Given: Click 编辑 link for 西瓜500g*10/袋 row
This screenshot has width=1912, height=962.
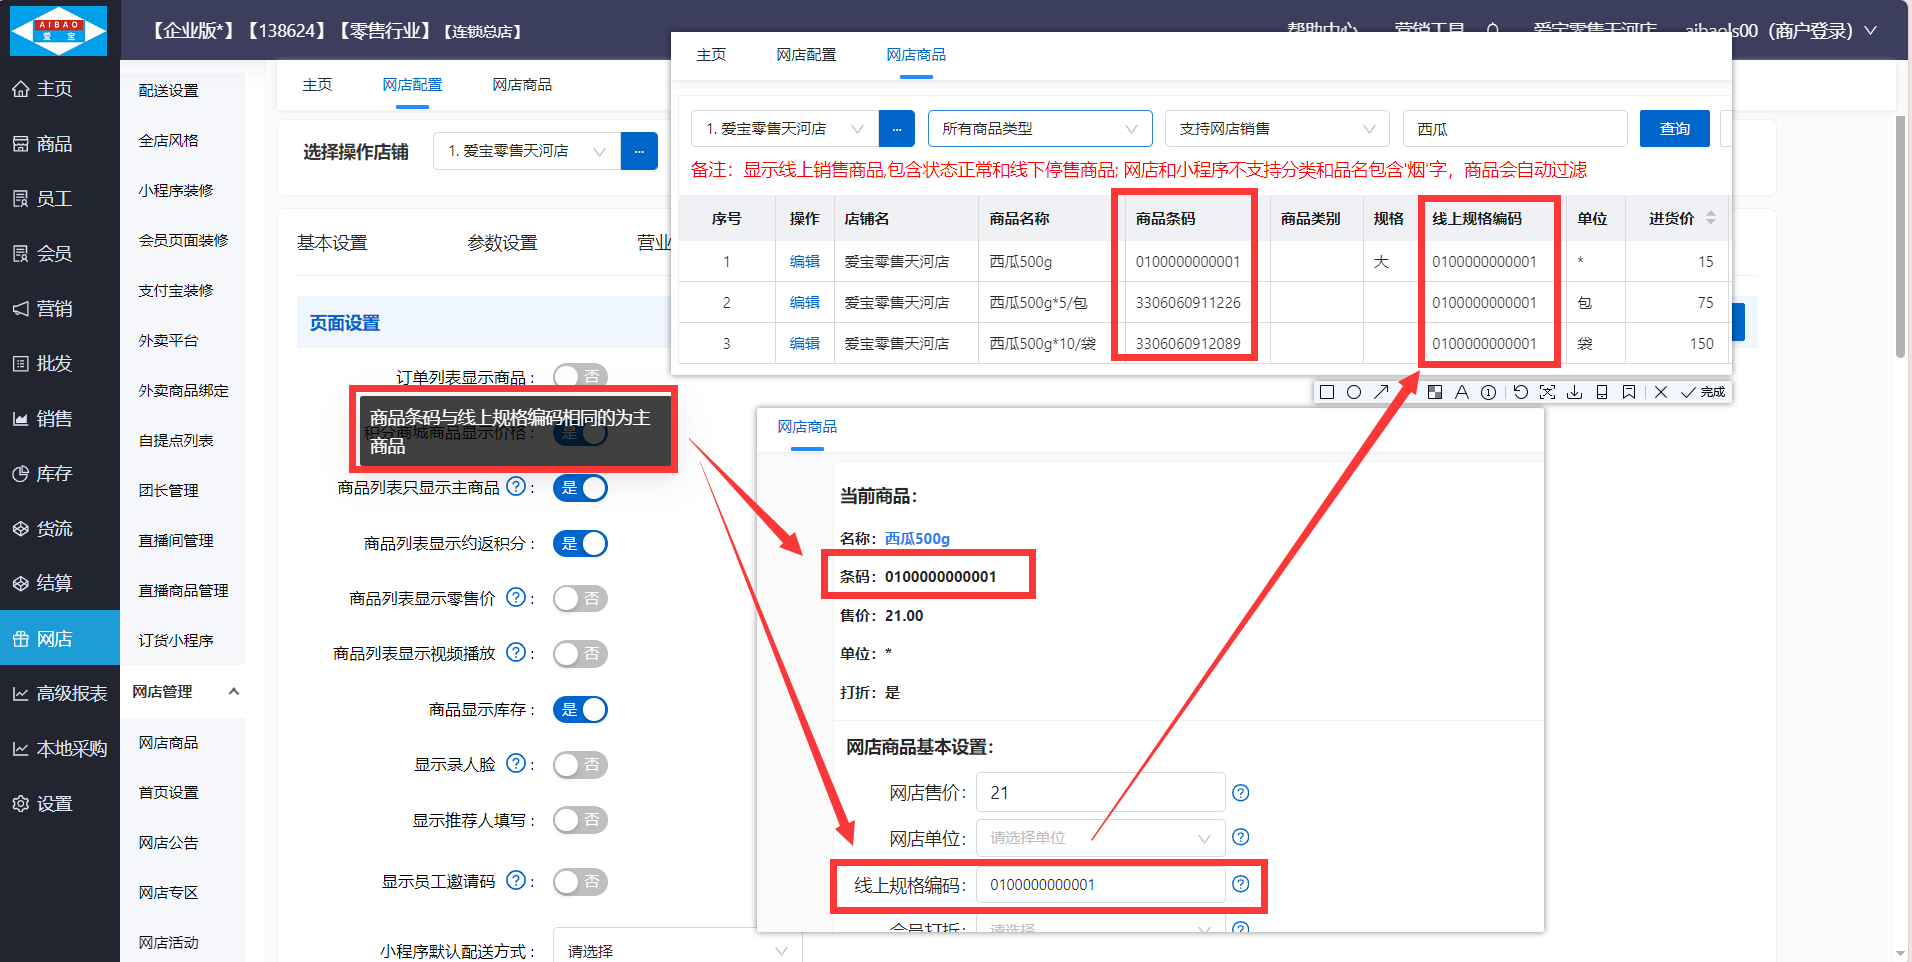Looking at the screenshot, I should tap(804, 344).
